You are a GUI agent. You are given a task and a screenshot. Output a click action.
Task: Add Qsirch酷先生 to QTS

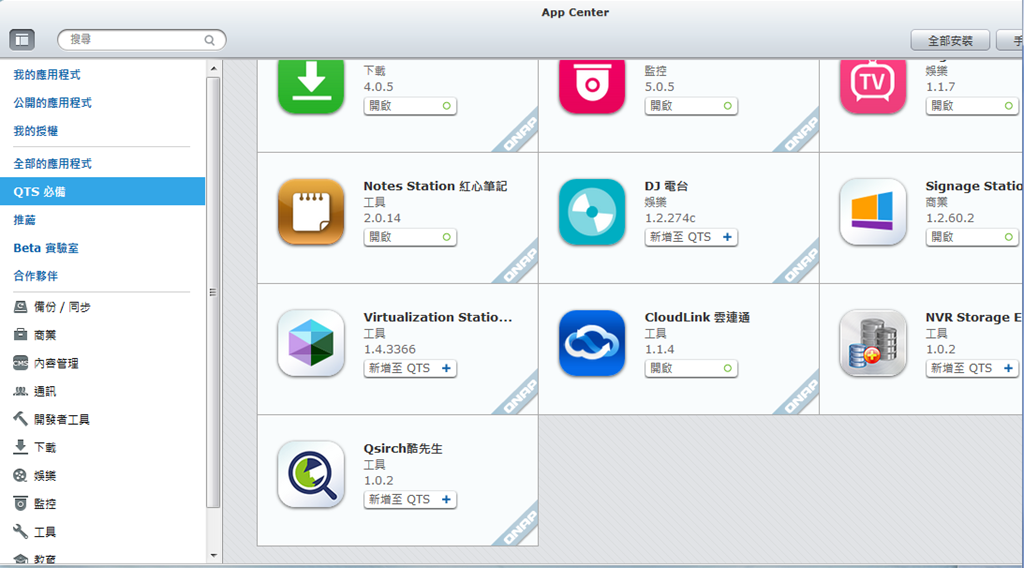click(x=410, y=499)
